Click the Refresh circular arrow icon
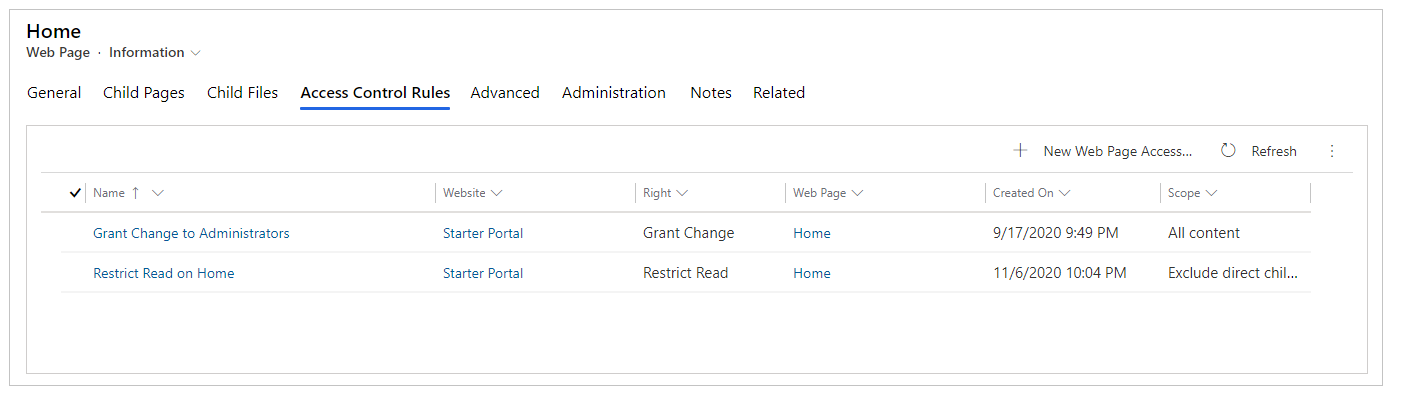 click(x=1229, y=151)
